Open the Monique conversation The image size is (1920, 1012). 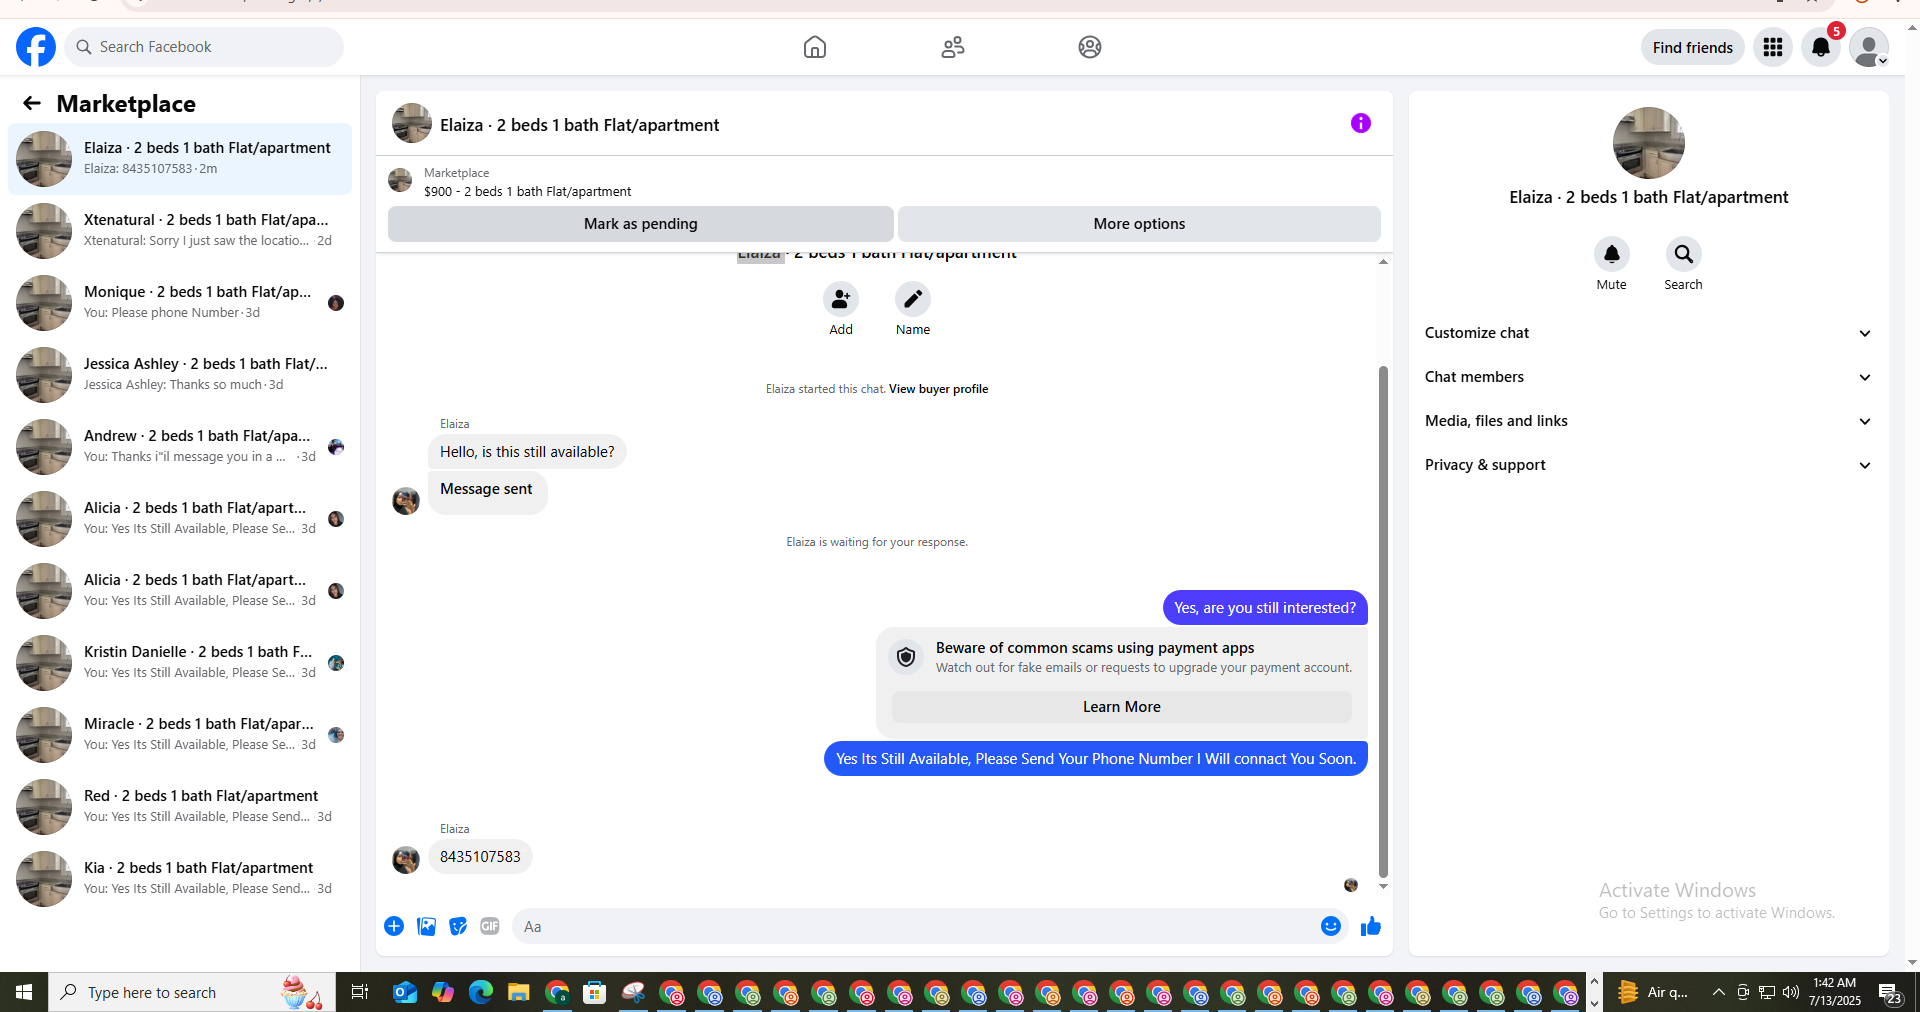(180, 303)
